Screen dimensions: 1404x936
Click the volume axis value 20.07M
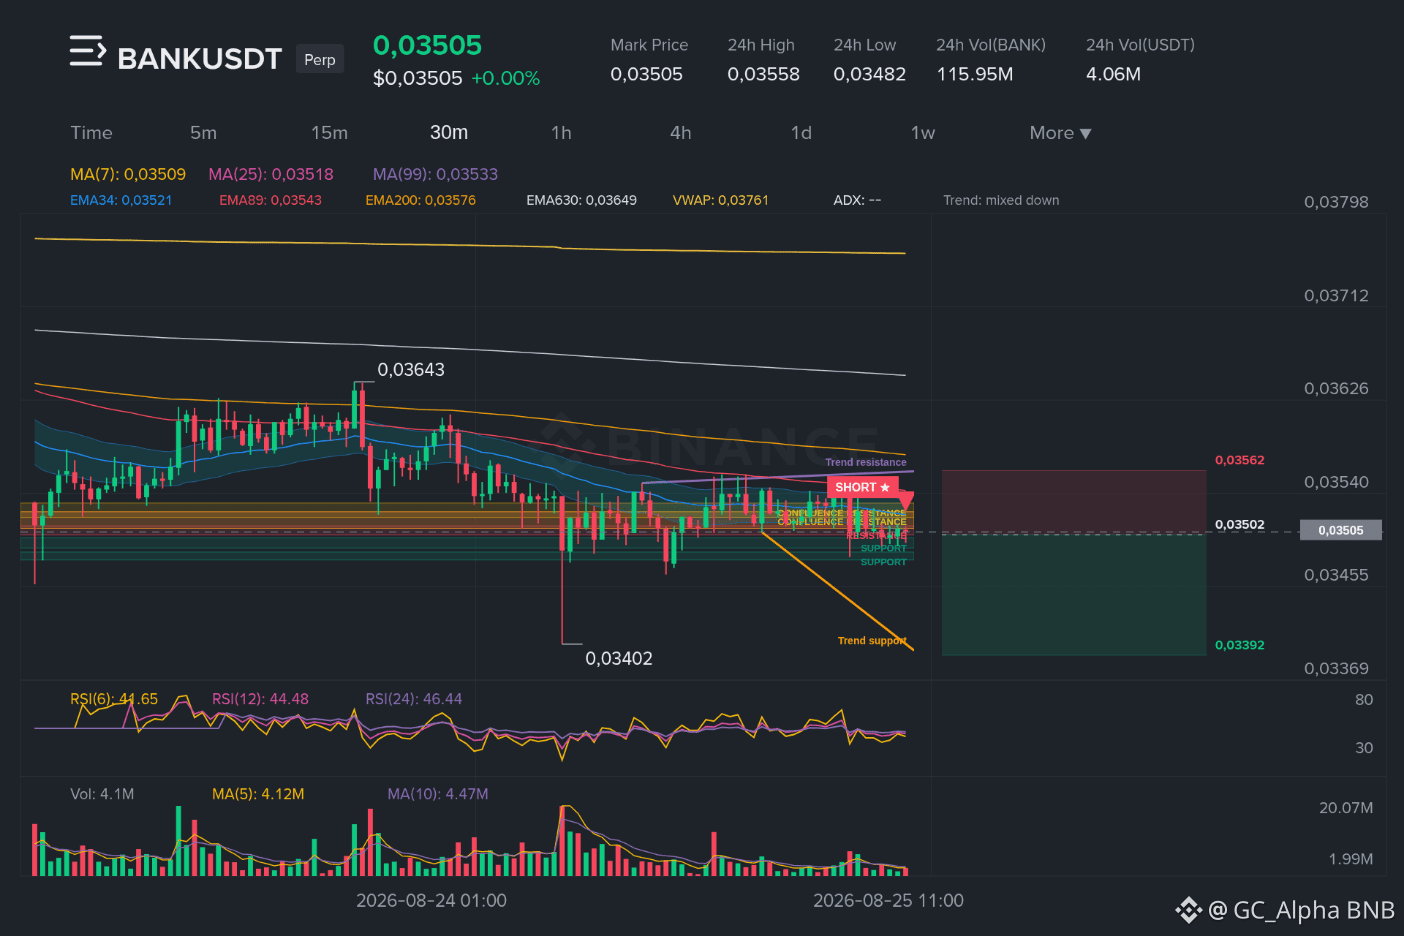(x=1346, y=808)
